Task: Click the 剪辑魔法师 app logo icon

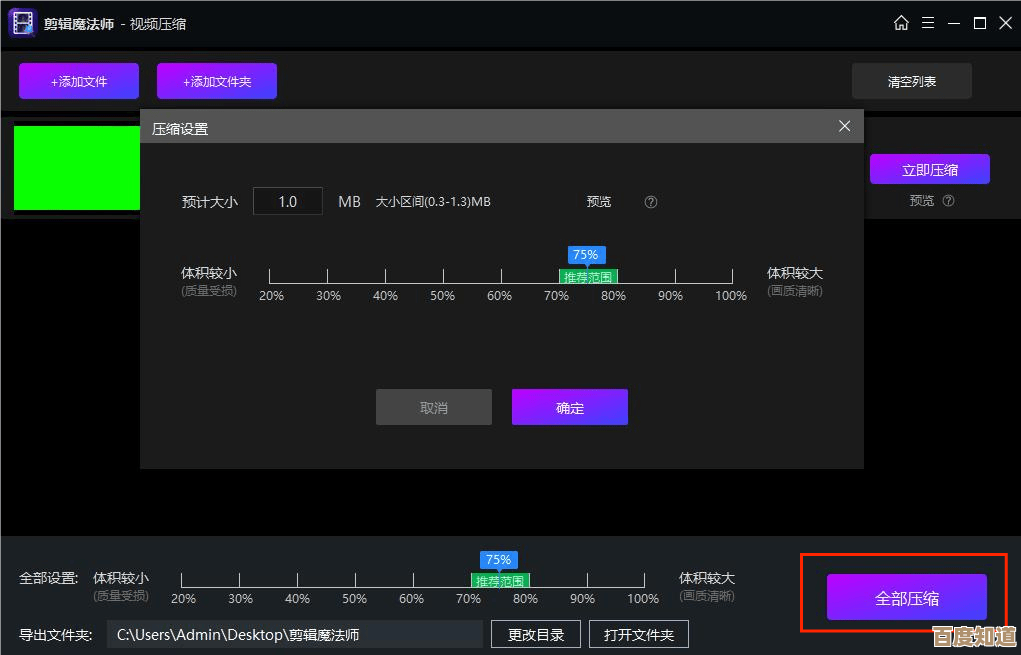Action: pos(21,22)
